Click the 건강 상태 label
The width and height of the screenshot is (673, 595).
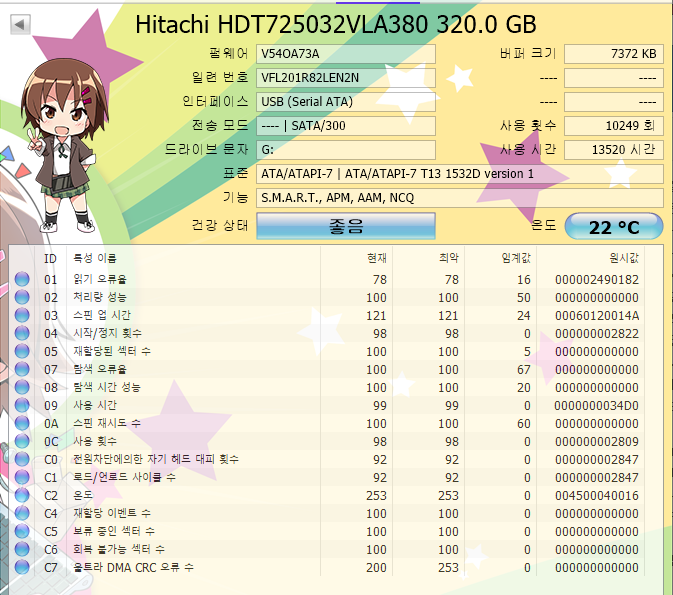220,225
